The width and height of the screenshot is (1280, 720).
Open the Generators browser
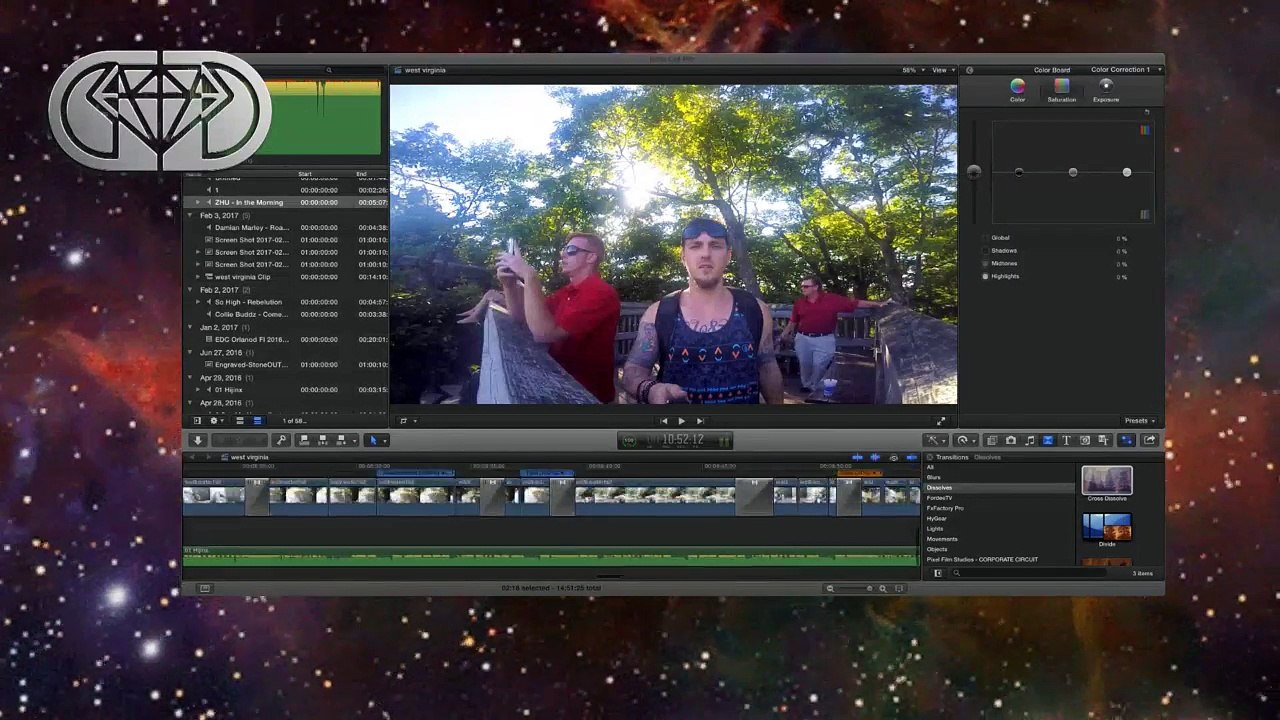pos(1085,440)
